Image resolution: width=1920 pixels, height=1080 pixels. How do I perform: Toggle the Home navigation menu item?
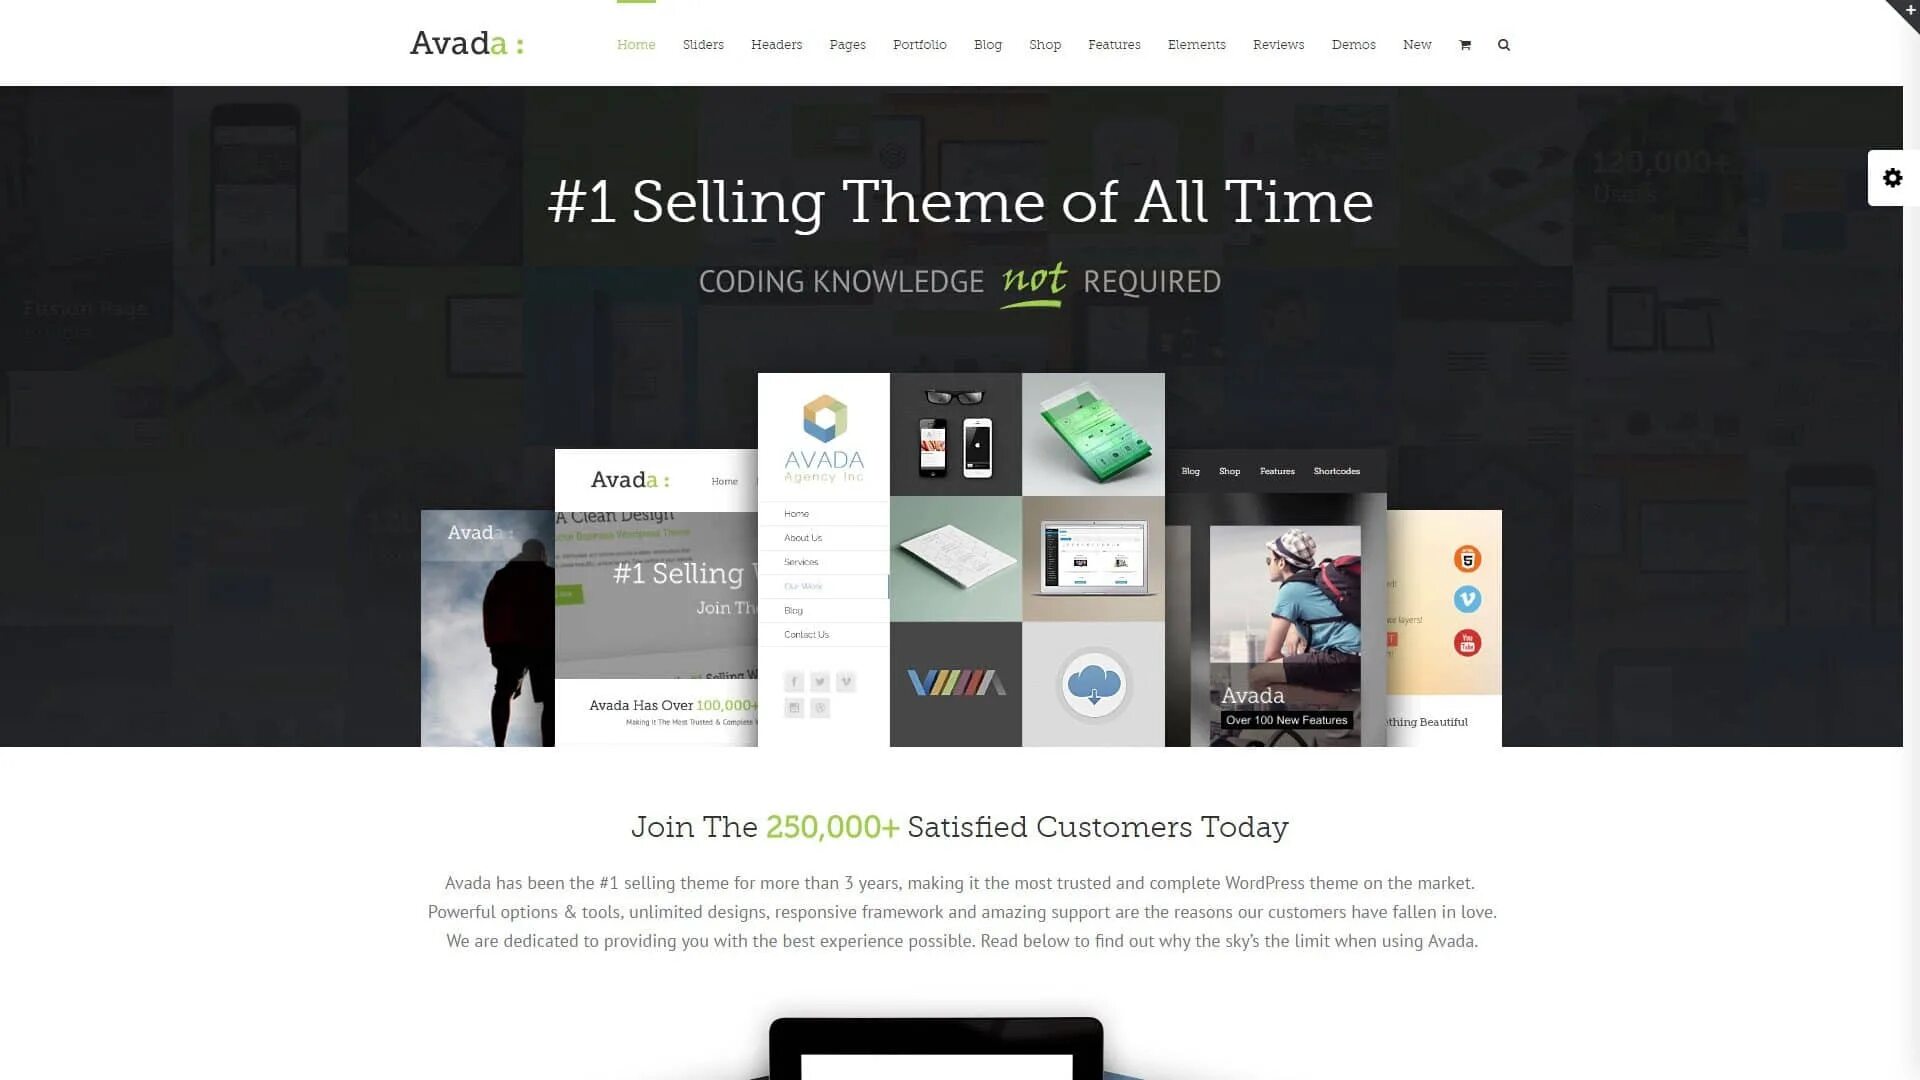click(x=636, y=44)
